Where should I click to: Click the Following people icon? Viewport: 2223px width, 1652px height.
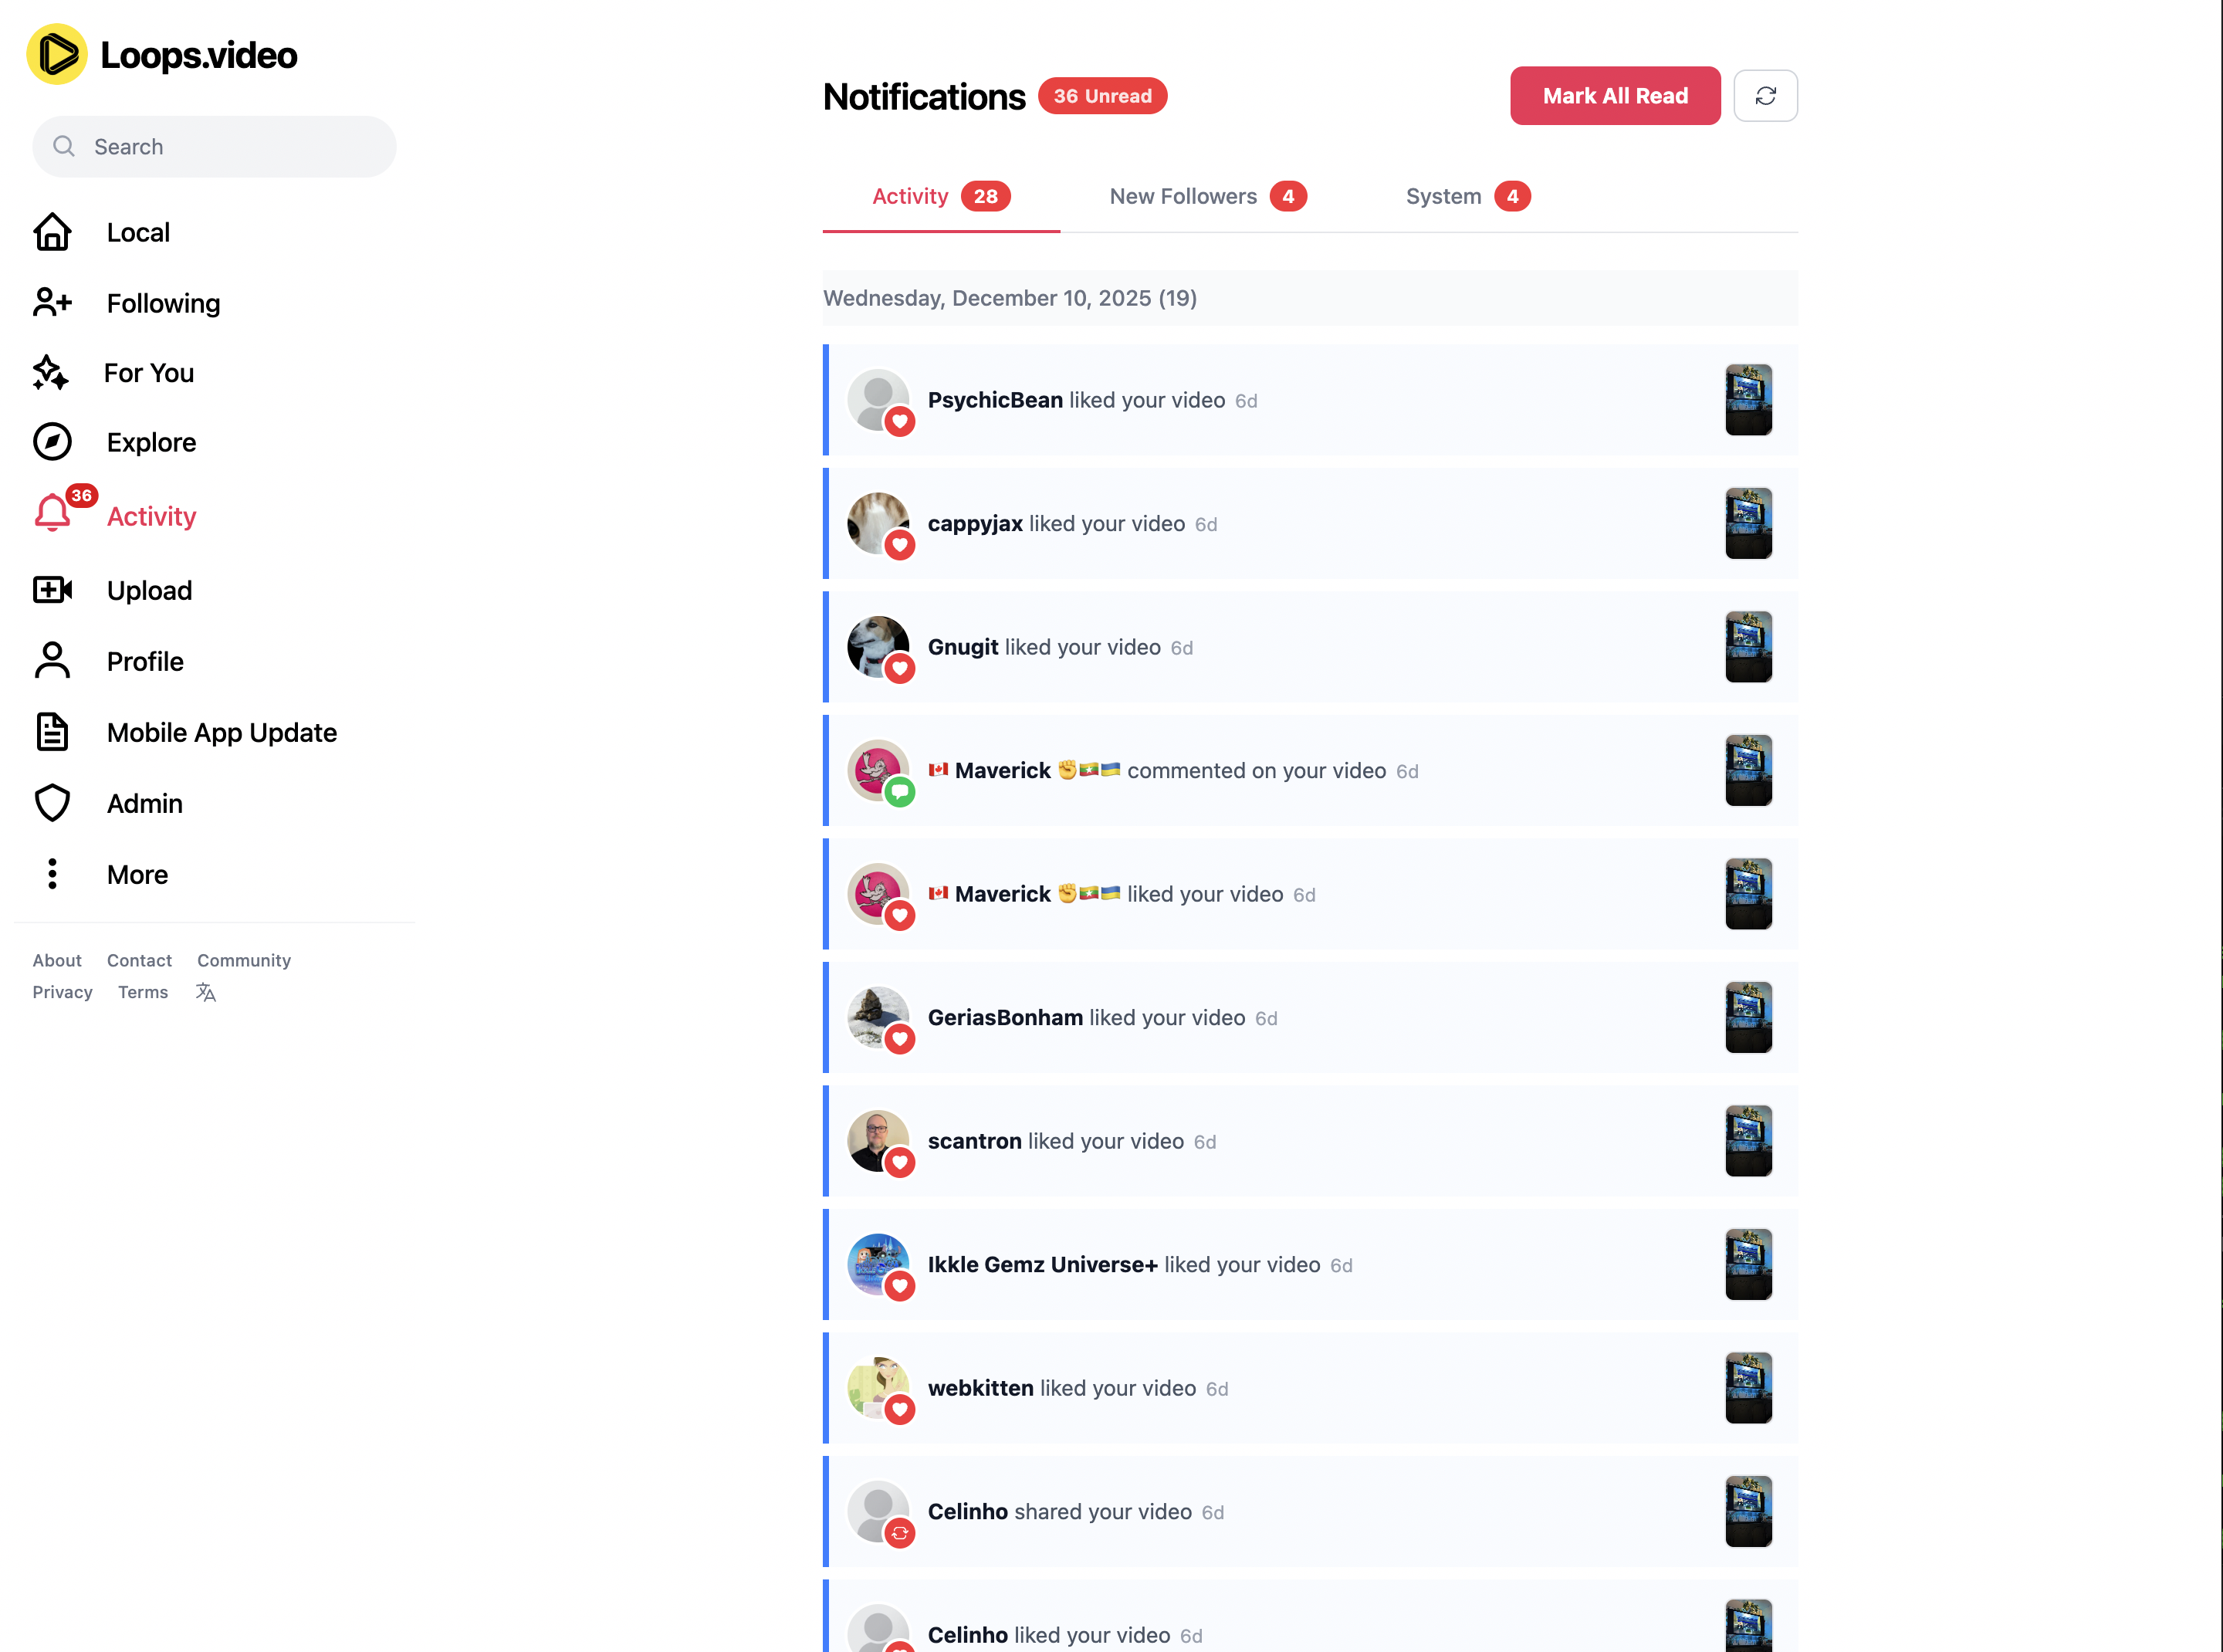point(52,302)
